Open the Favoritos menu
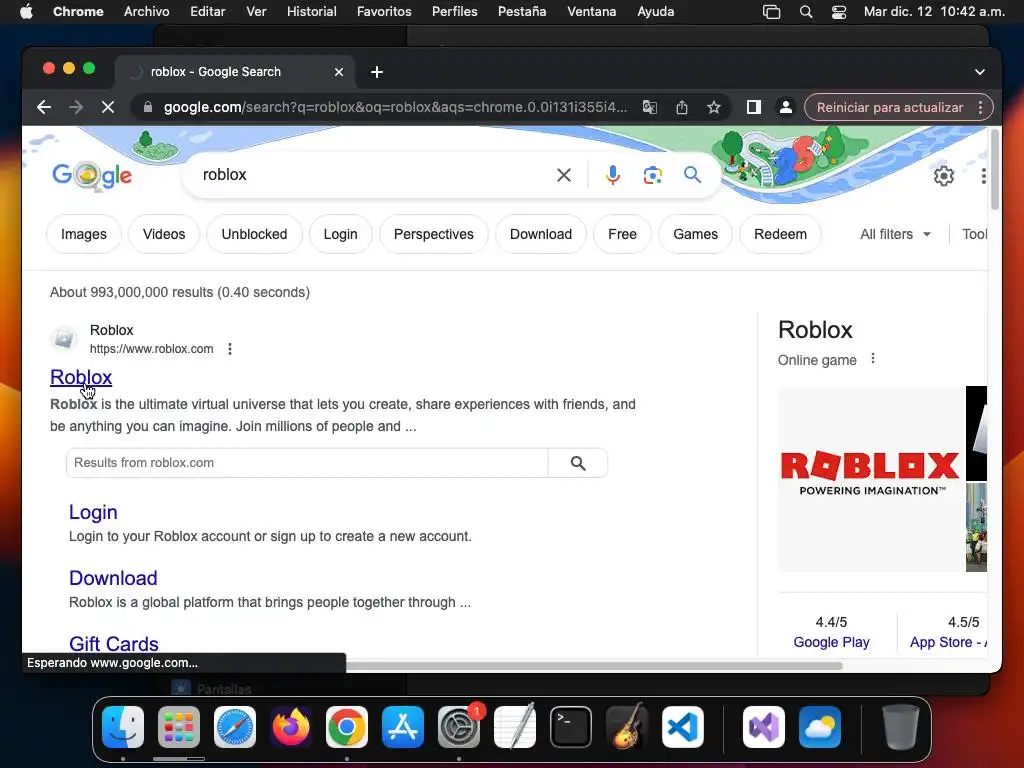 [x=384, y=12]
